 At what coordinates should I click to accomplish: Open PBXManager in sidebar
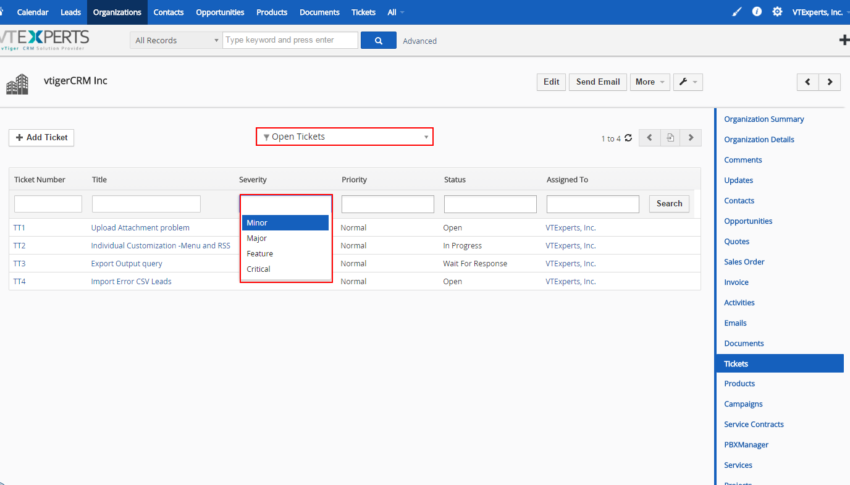(746, 445)
